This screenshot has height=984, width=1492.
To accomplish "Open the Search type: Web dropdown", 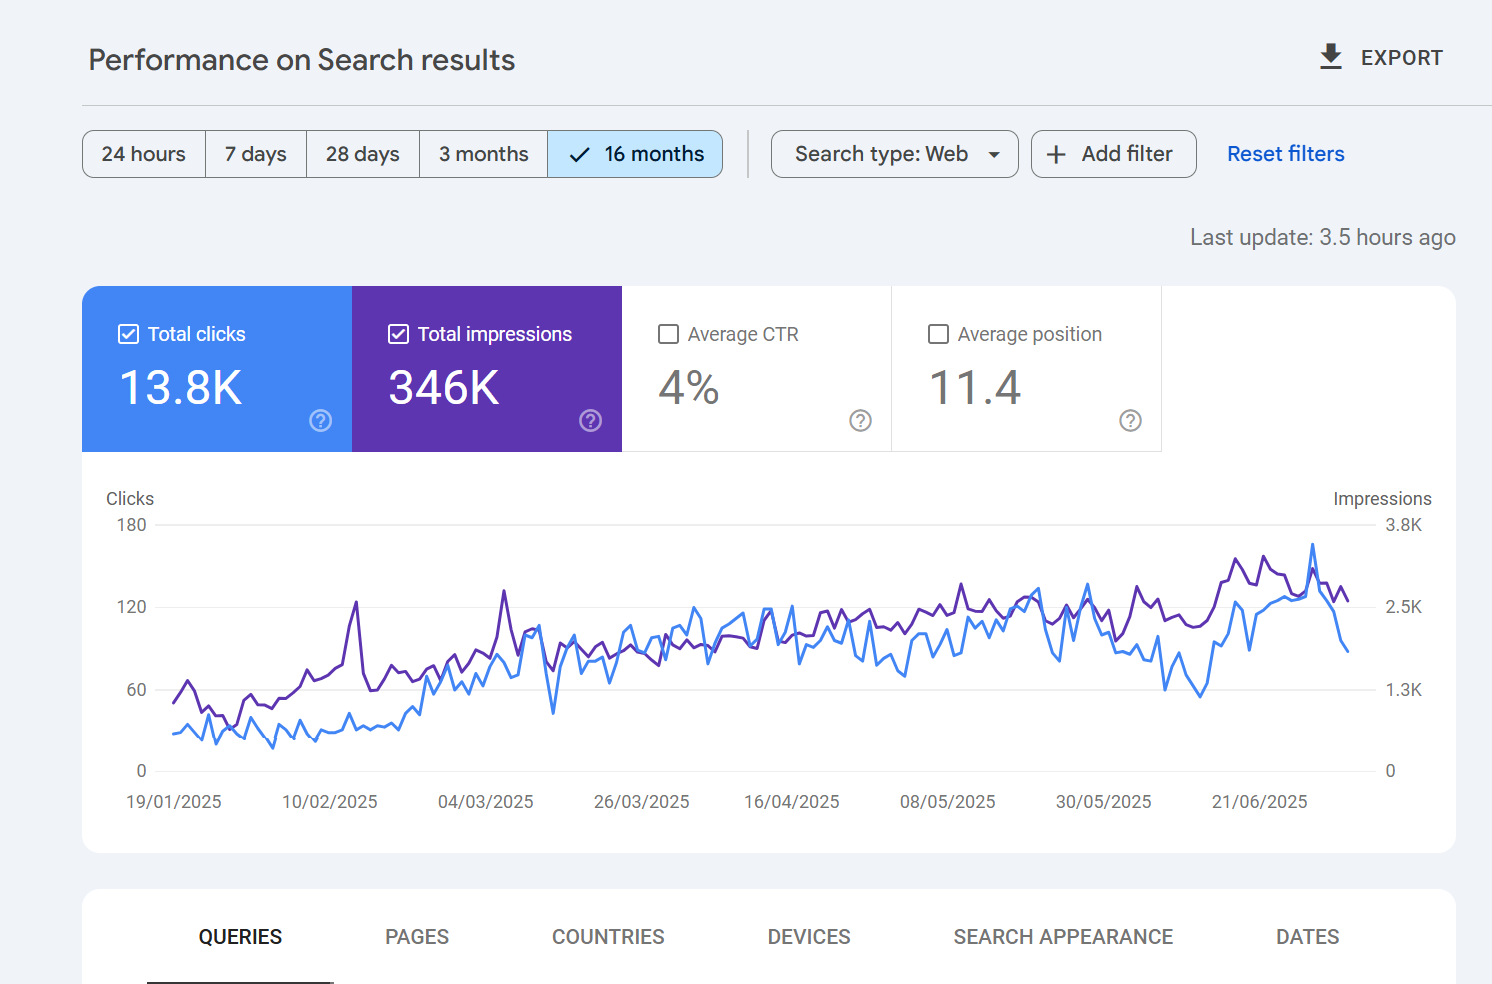I will tap(894, 154).
